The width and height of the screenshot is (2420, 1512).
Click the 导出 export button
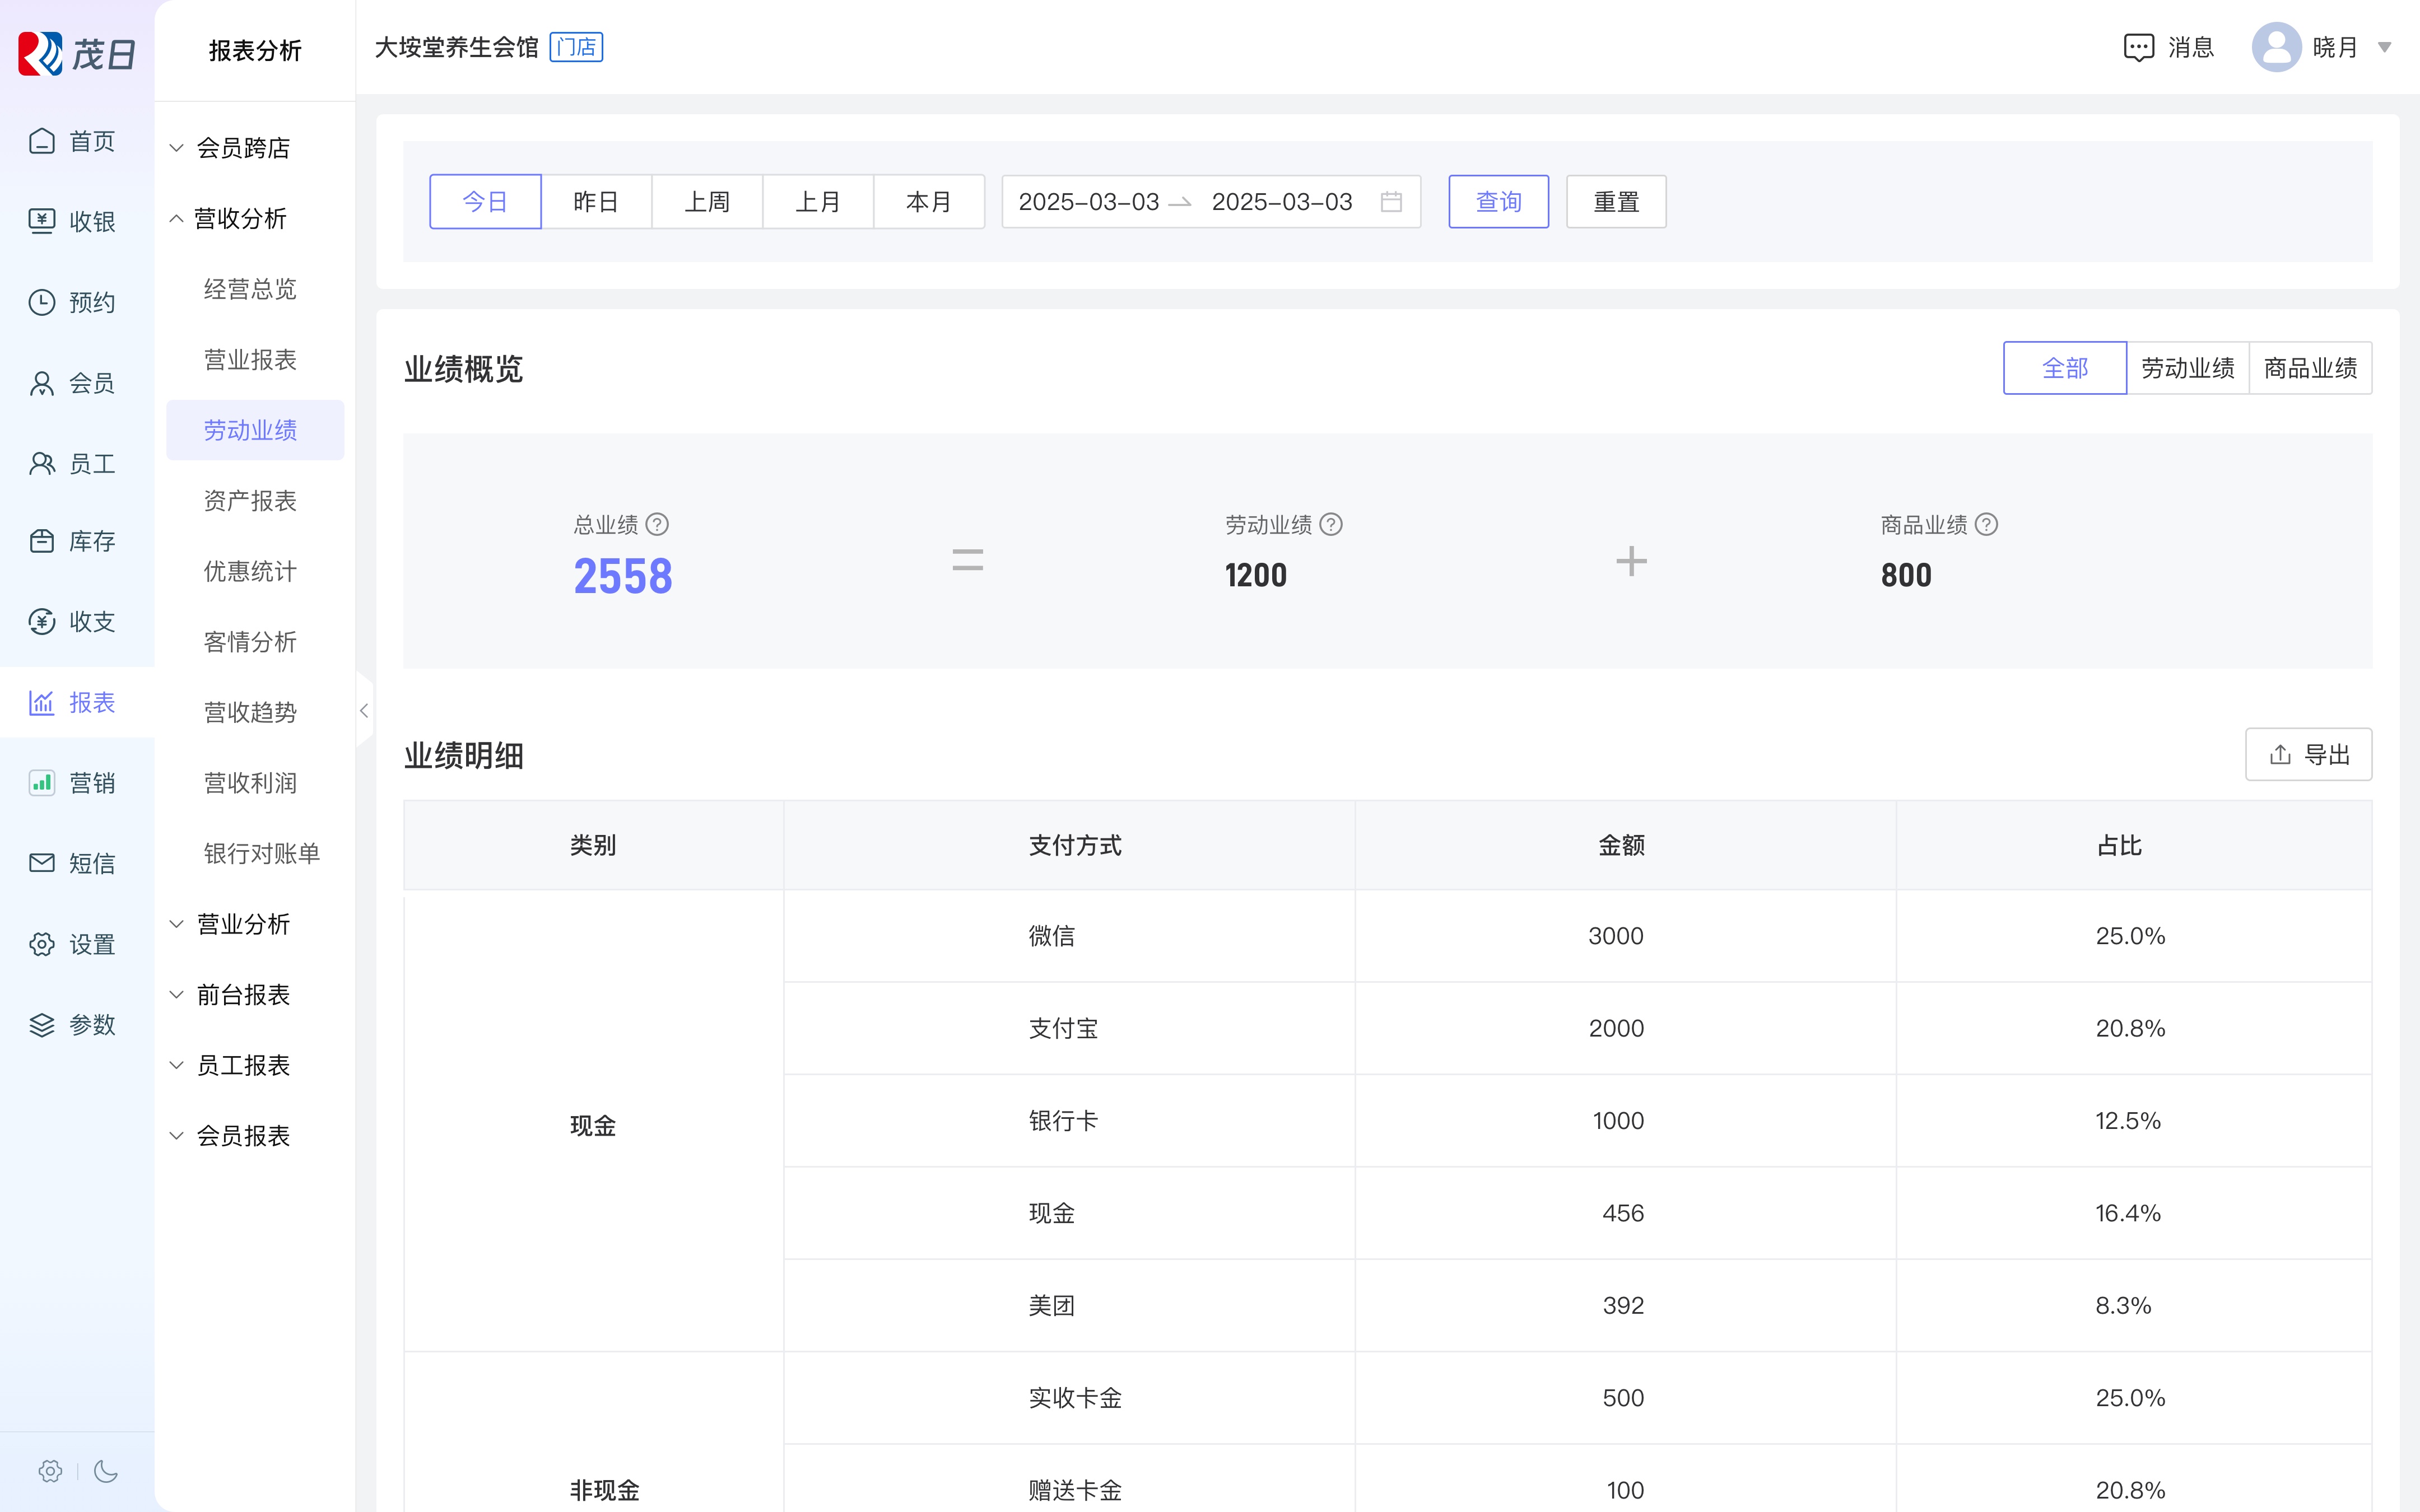pos(2308,754)
